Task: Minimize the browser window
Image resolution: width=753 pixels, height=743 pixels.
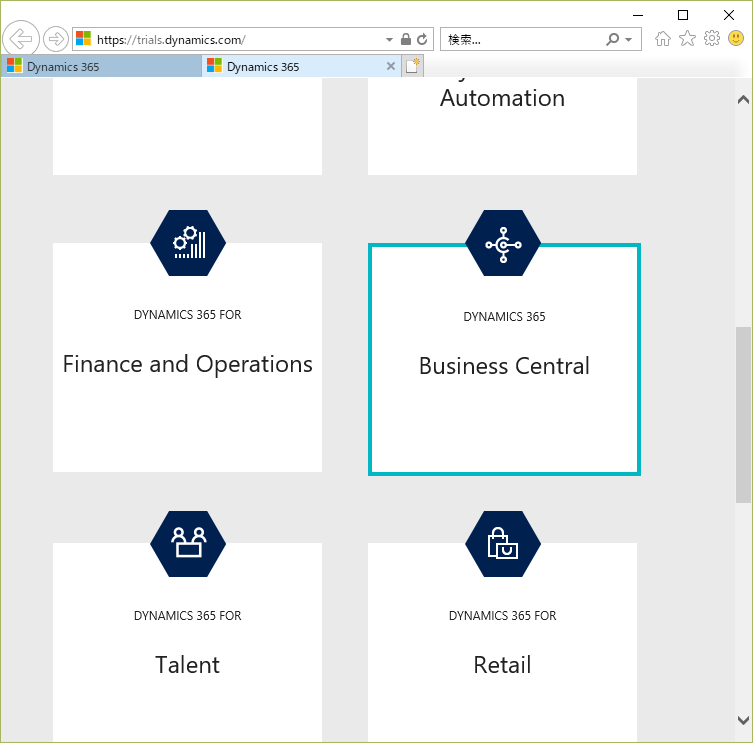Action: (x=638, y=15)
